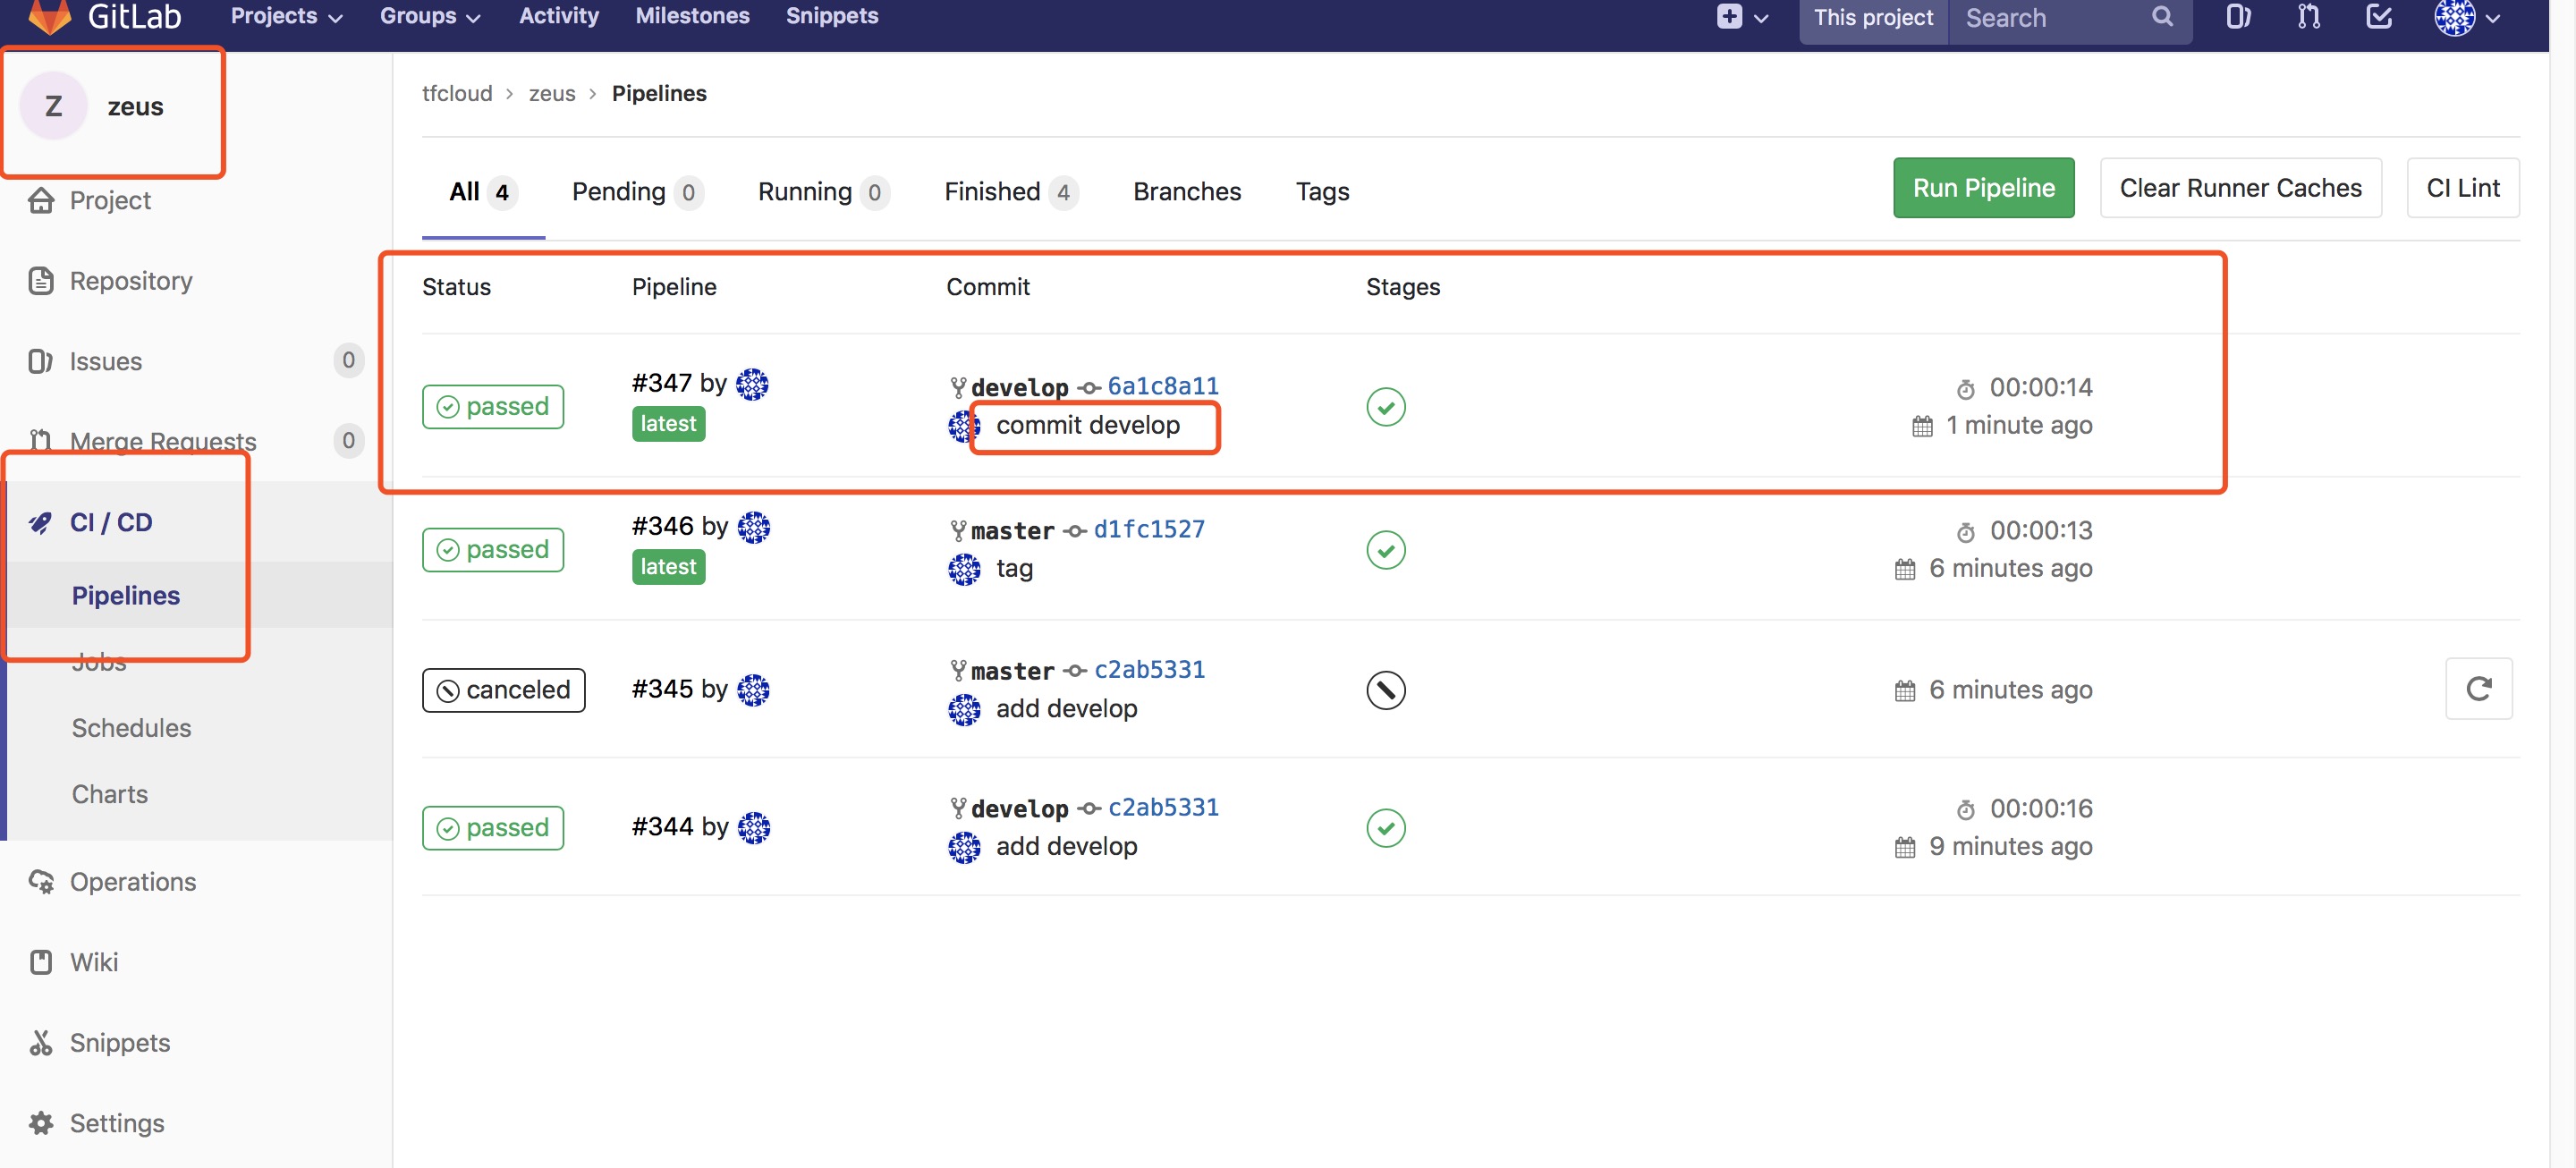The height and width of the screenshot is (1168, 2576).
Task: Switch to the Finished tab
Action: click(1010, 192)
